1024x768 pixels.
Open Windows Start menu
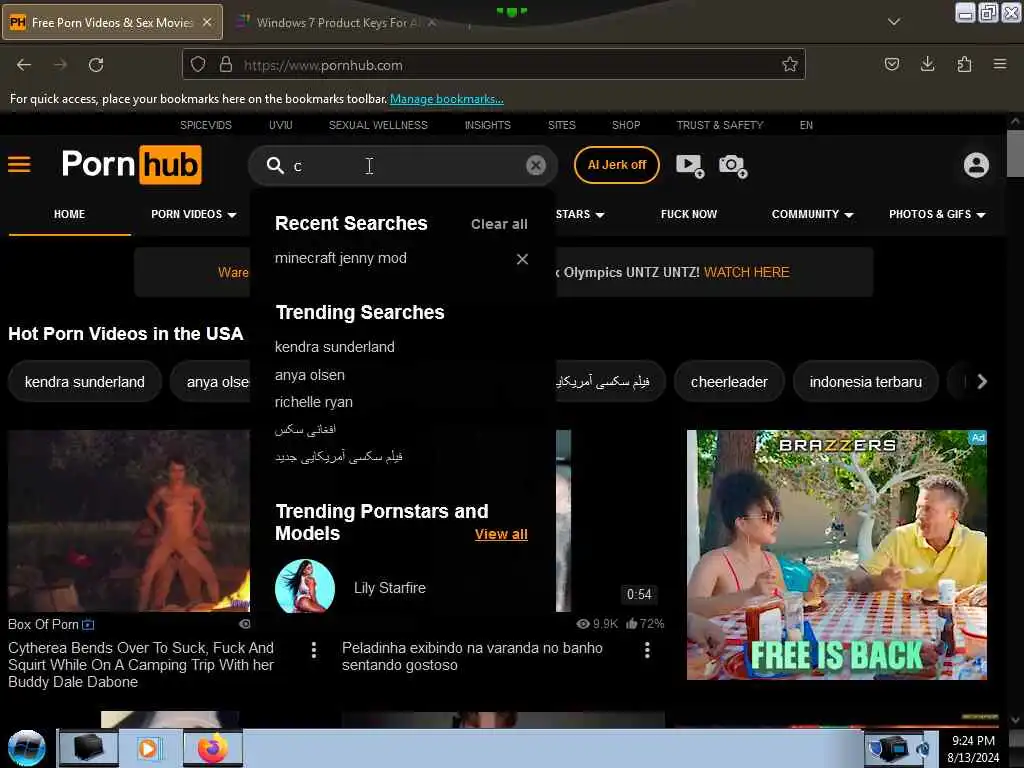[27, 748]
